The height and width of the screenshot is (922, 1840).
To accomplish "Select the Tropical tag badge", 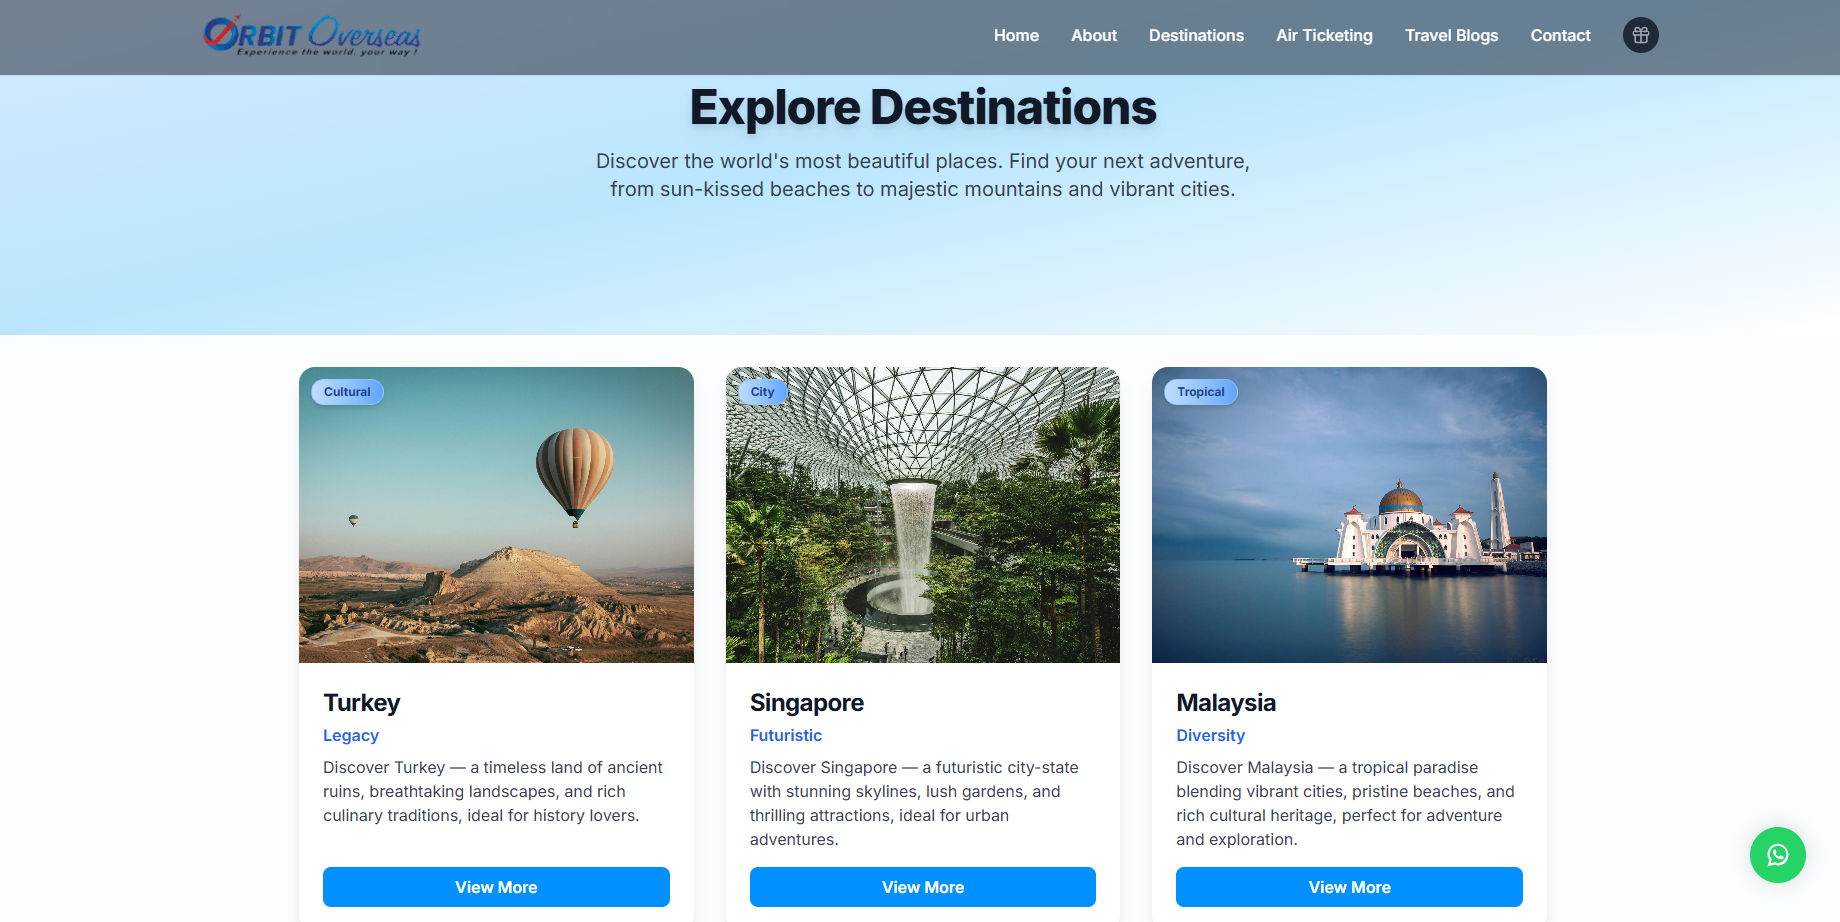I will pyautogui.click(x=1201, y=392).
